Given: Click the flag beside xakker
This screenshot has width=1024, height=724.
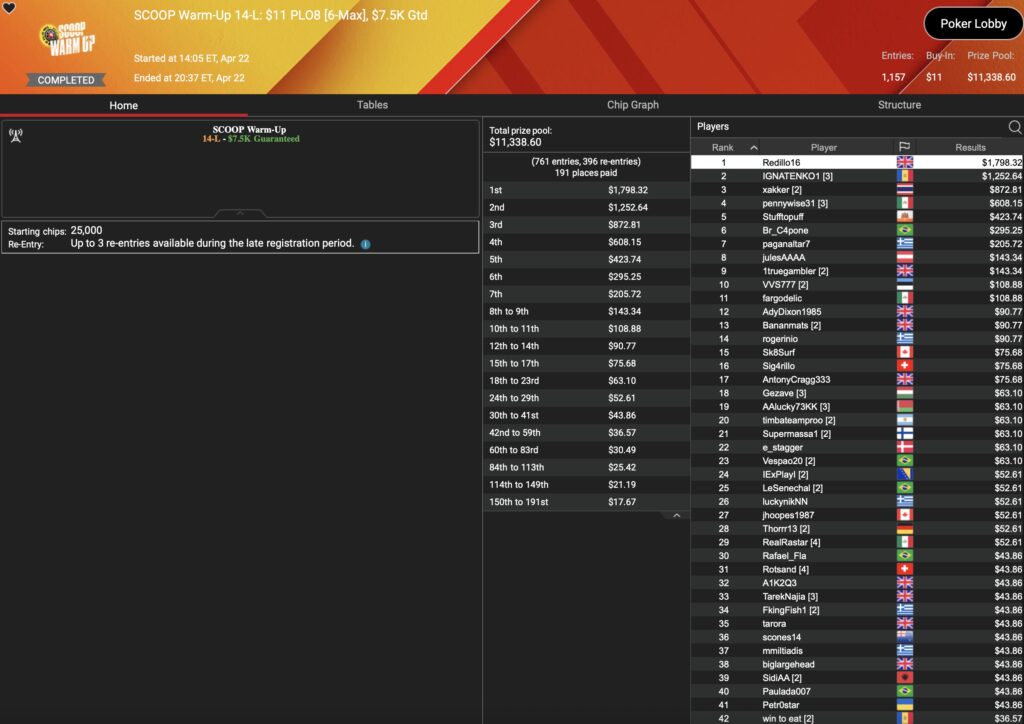Looking at the screenshot, I should pos(904,189).
